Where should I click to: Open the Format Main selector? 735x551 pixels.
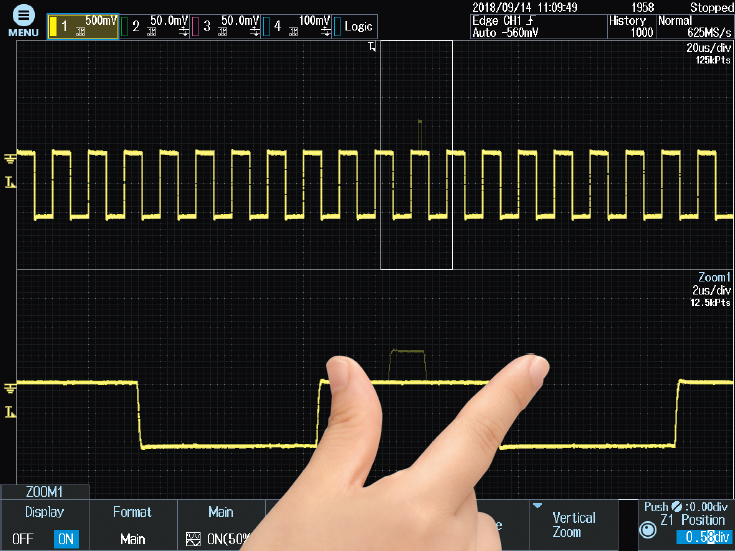(x=133, y=525)
